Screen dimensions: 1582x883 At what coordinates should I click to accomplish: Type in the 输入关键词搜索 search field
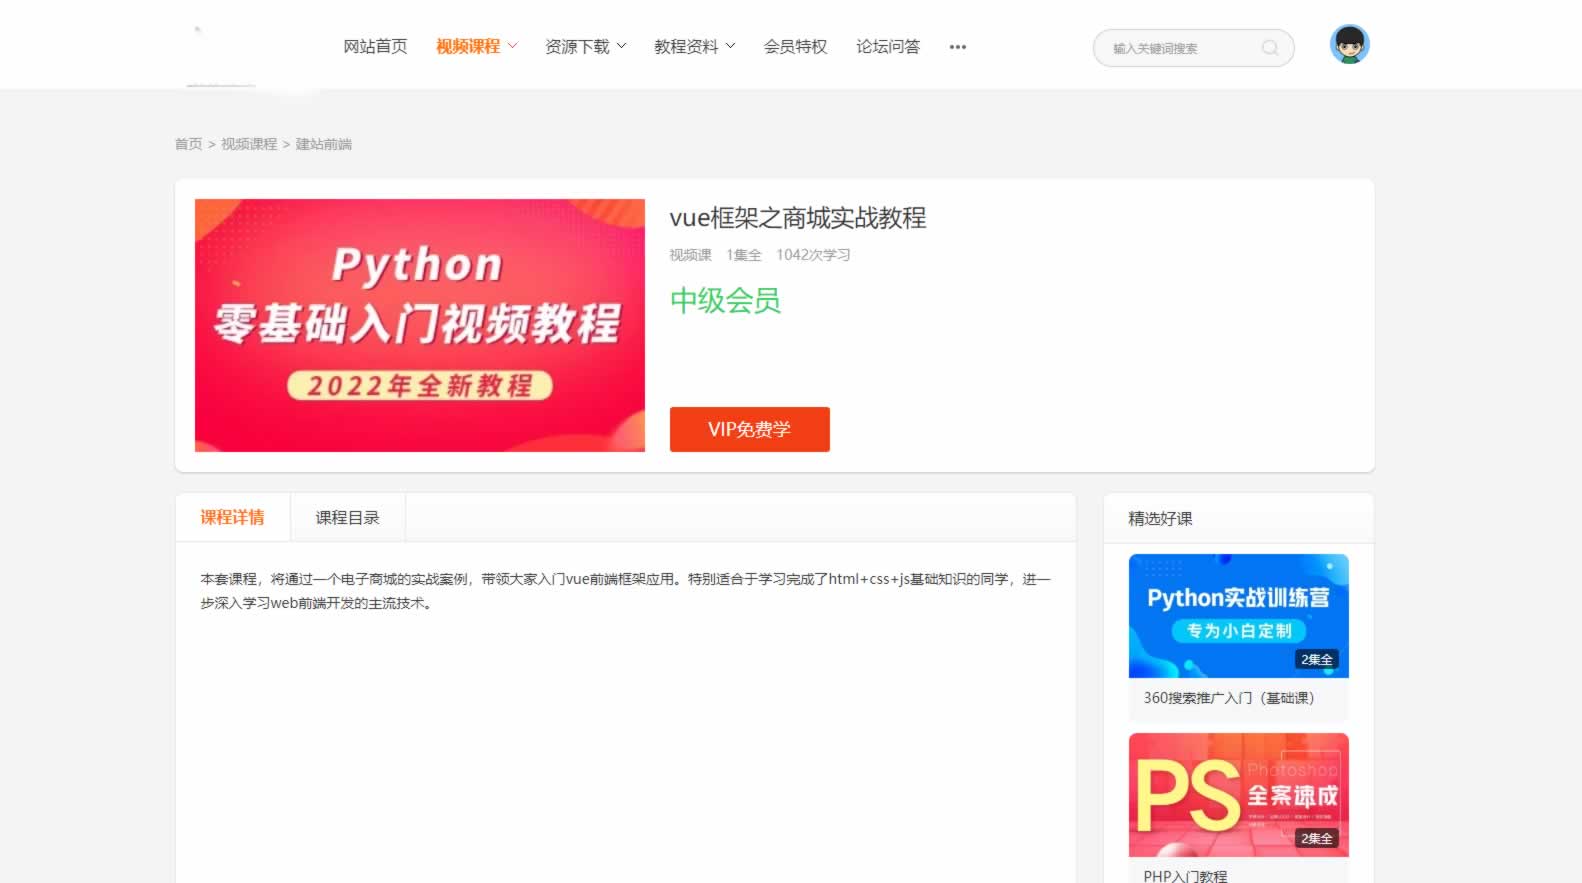pos(1180,48)
